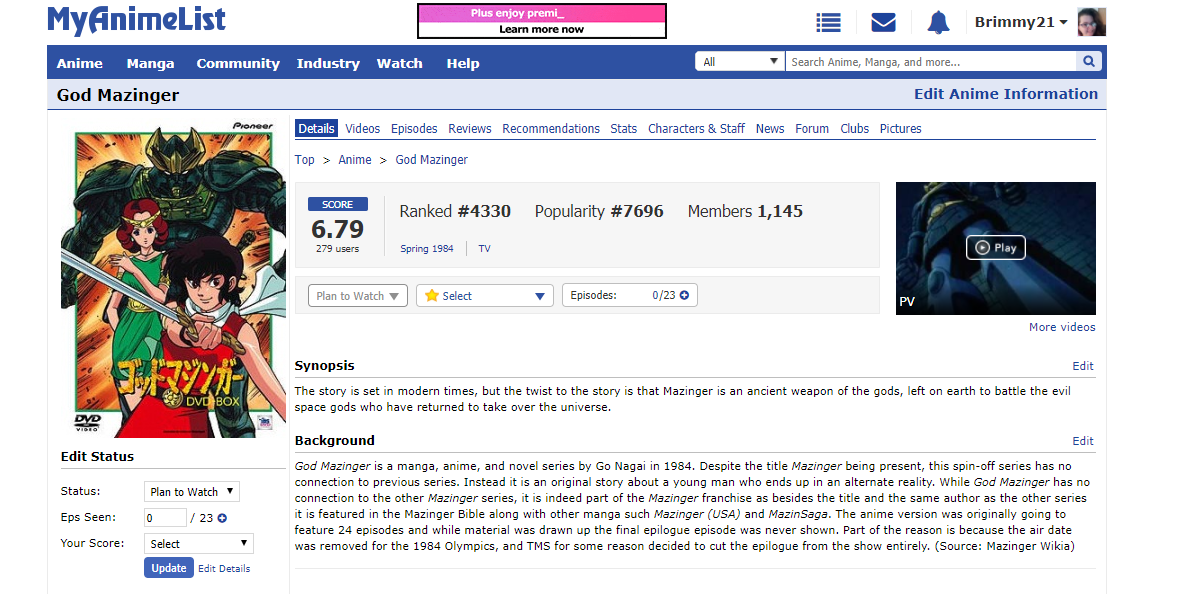
Task: Click Anime breadcrumb link
Action: click(355, 160)
